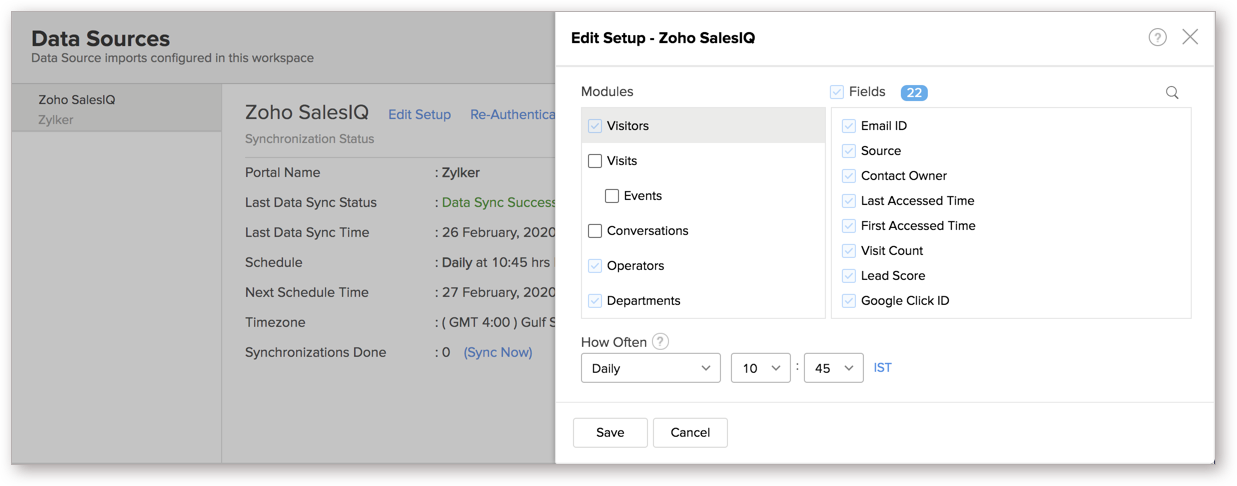
Task: Click the Cancel button
Action: tap(690, 433)
